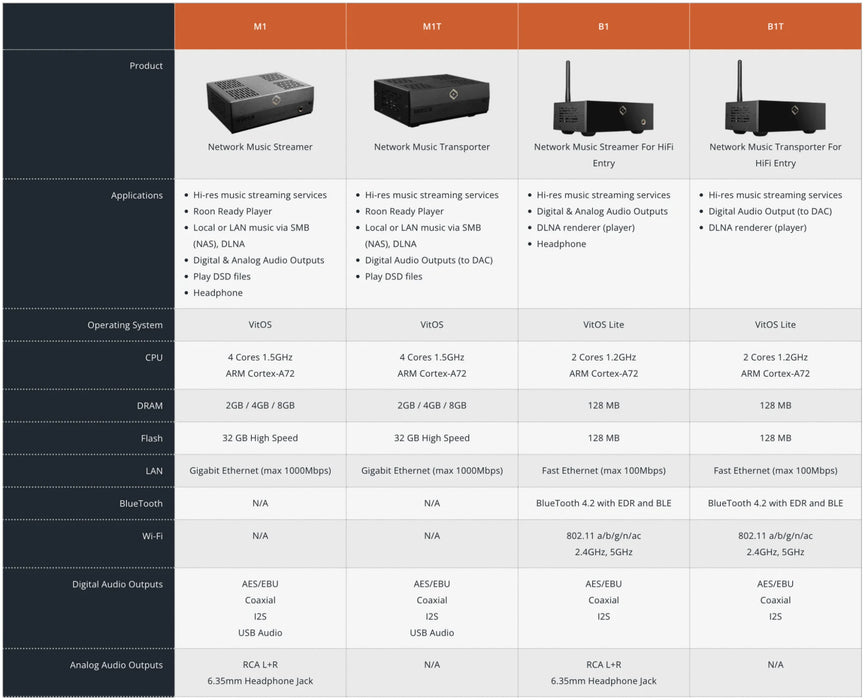Select the B1 'BlueTooth 4.2 with EDR and BLE' cell

[603, 503]
